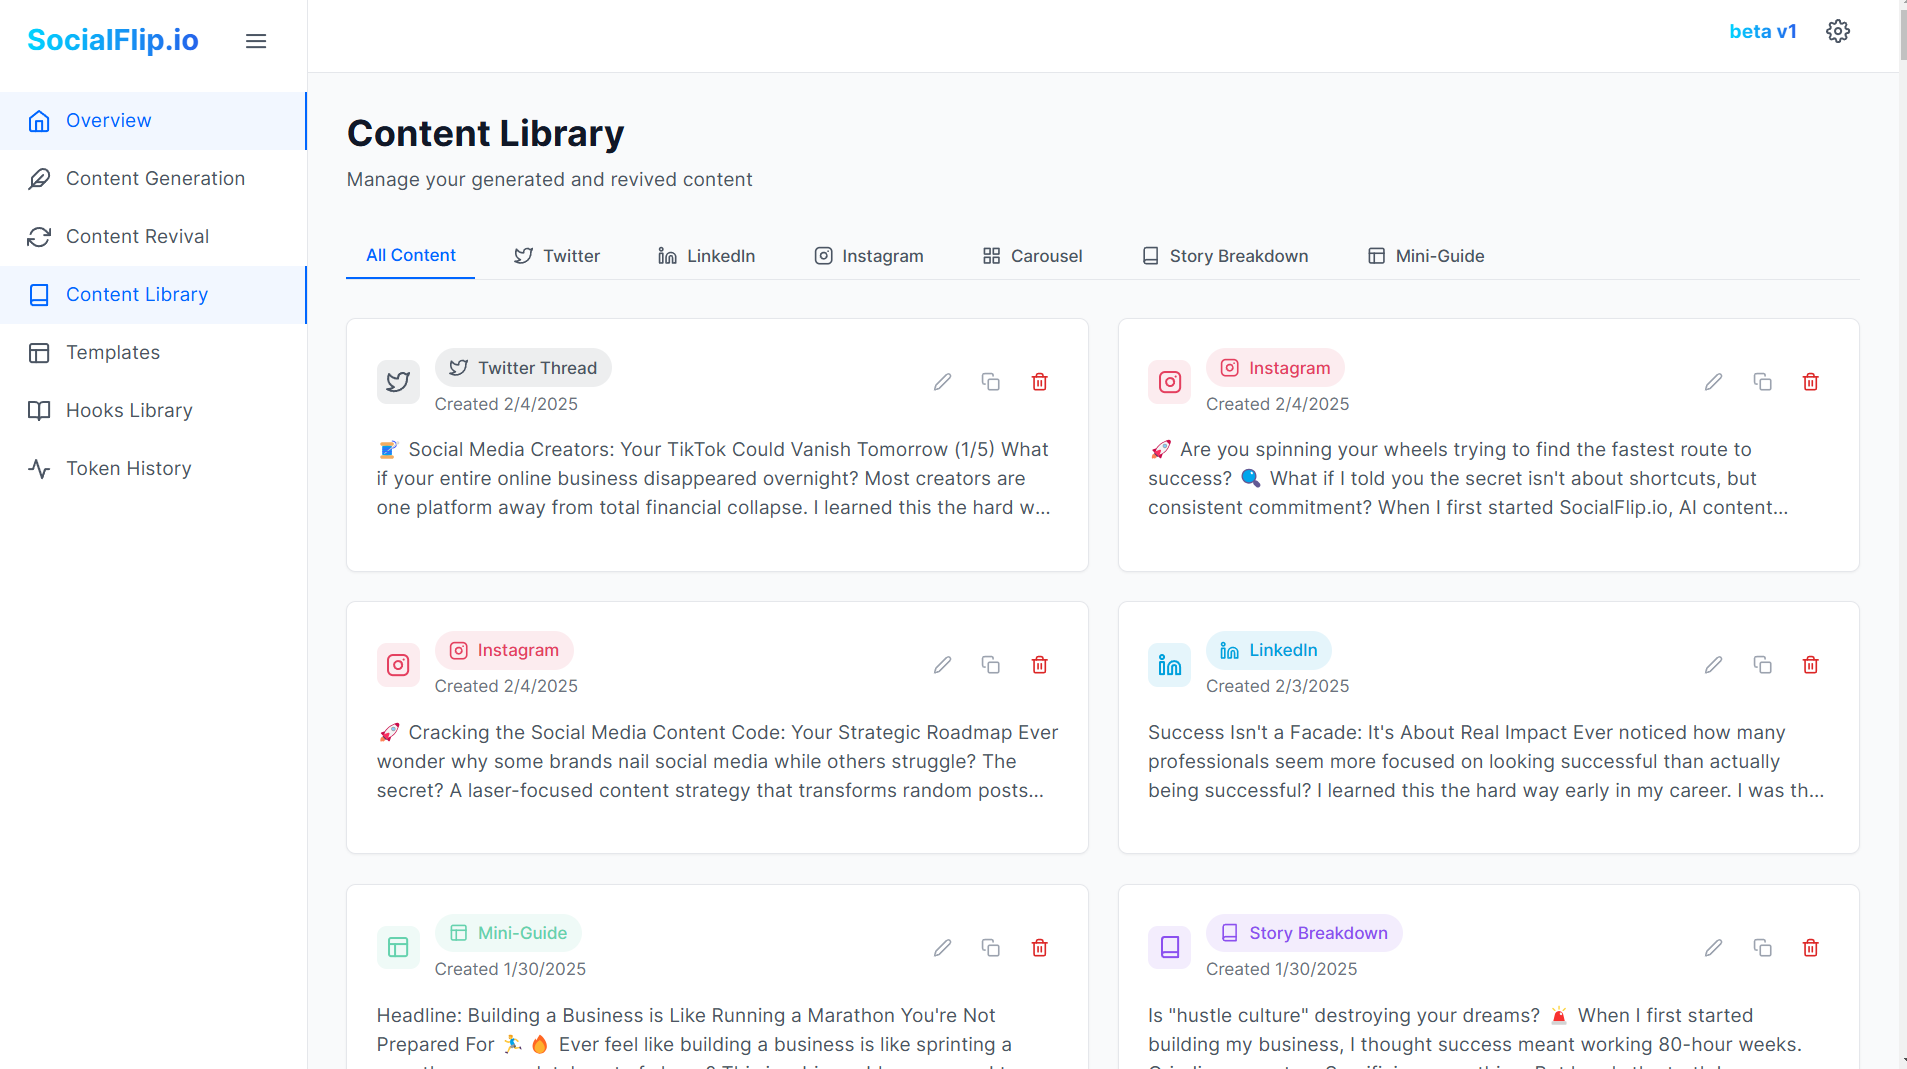Copy the 'Cracking the Social Media' Instagram card
1907x1069 pixels.
[991, 665]
